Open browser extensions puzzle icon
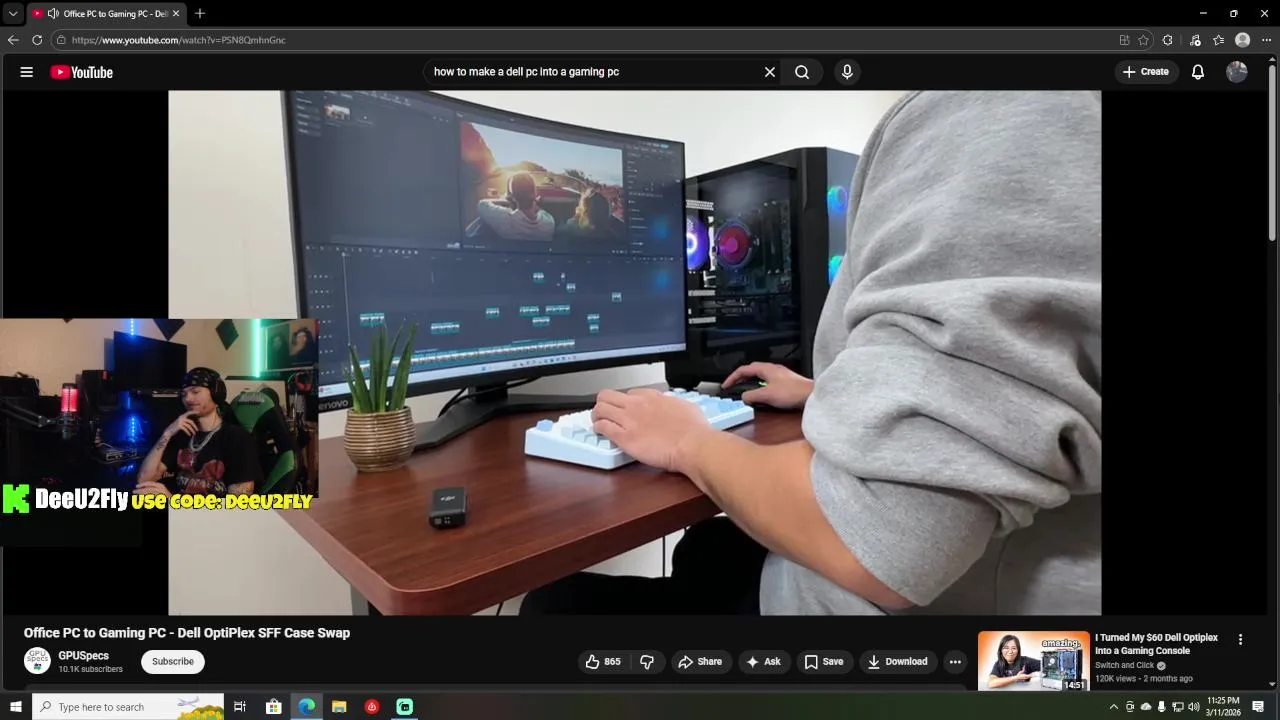Viewport: 1280px width, 720px height. click(x=1168, y=40)
